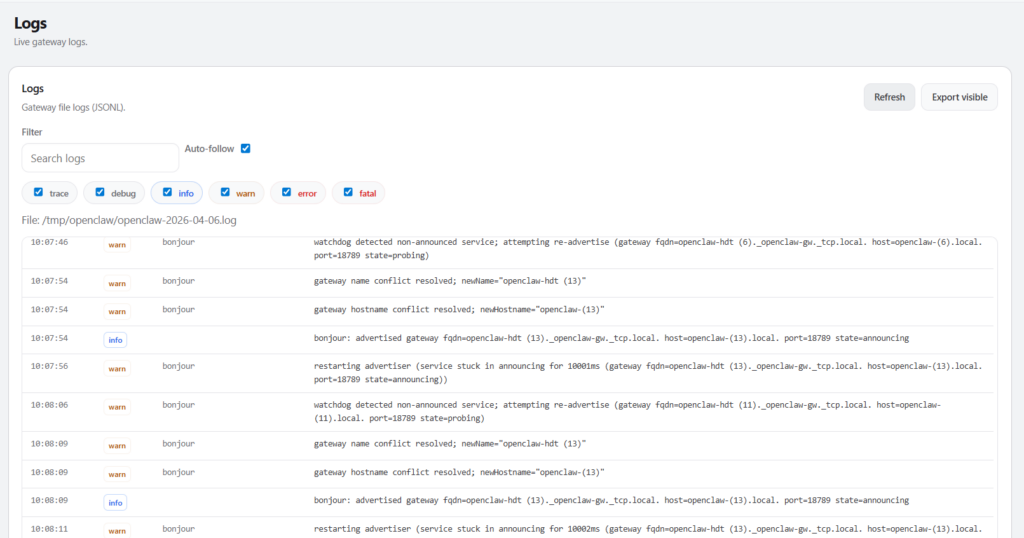Select the 10:07:54 gateway hostname conflict message
The width and height of the screenshot is (1024, 538).
pyautogui.click(x=459, y=310)
